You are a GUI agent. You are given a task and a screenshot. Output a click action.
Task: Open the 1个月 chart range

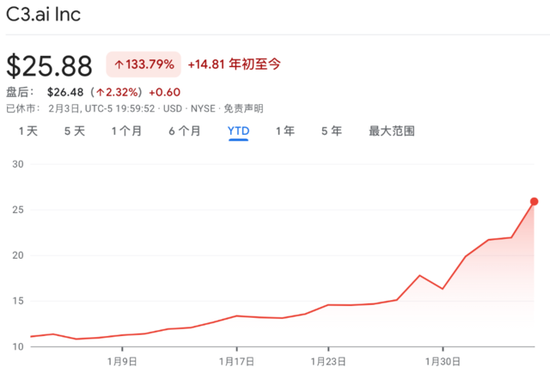tap(127, 131)
